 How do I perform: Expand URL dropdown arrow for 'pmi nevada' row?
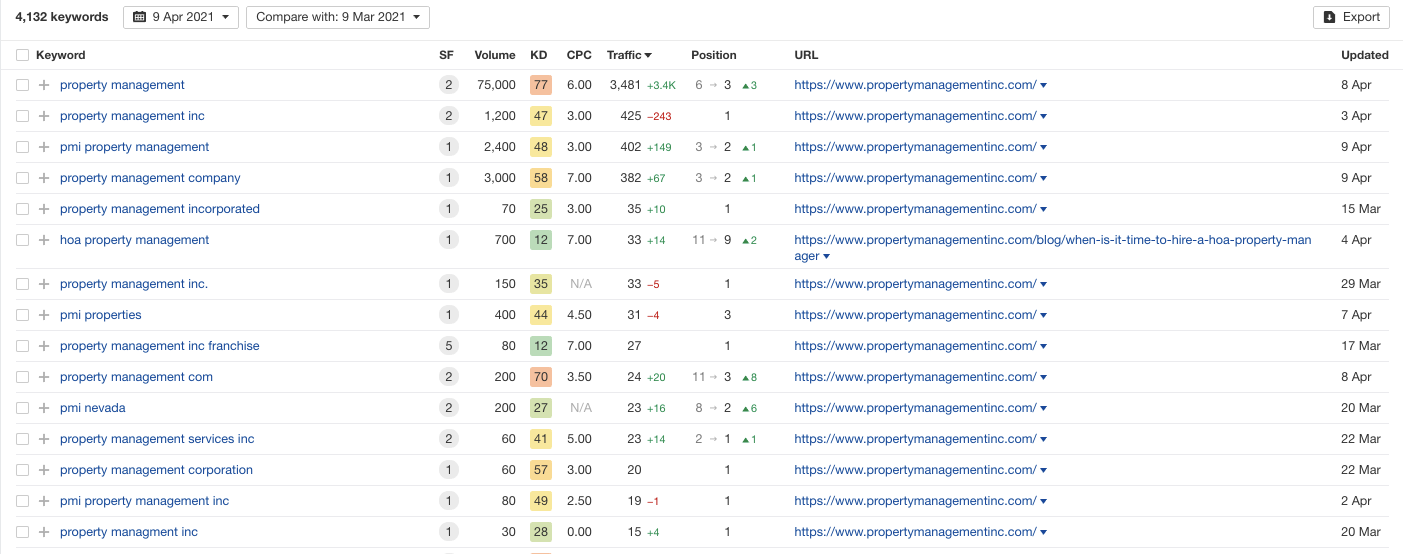pos(1044,409)
